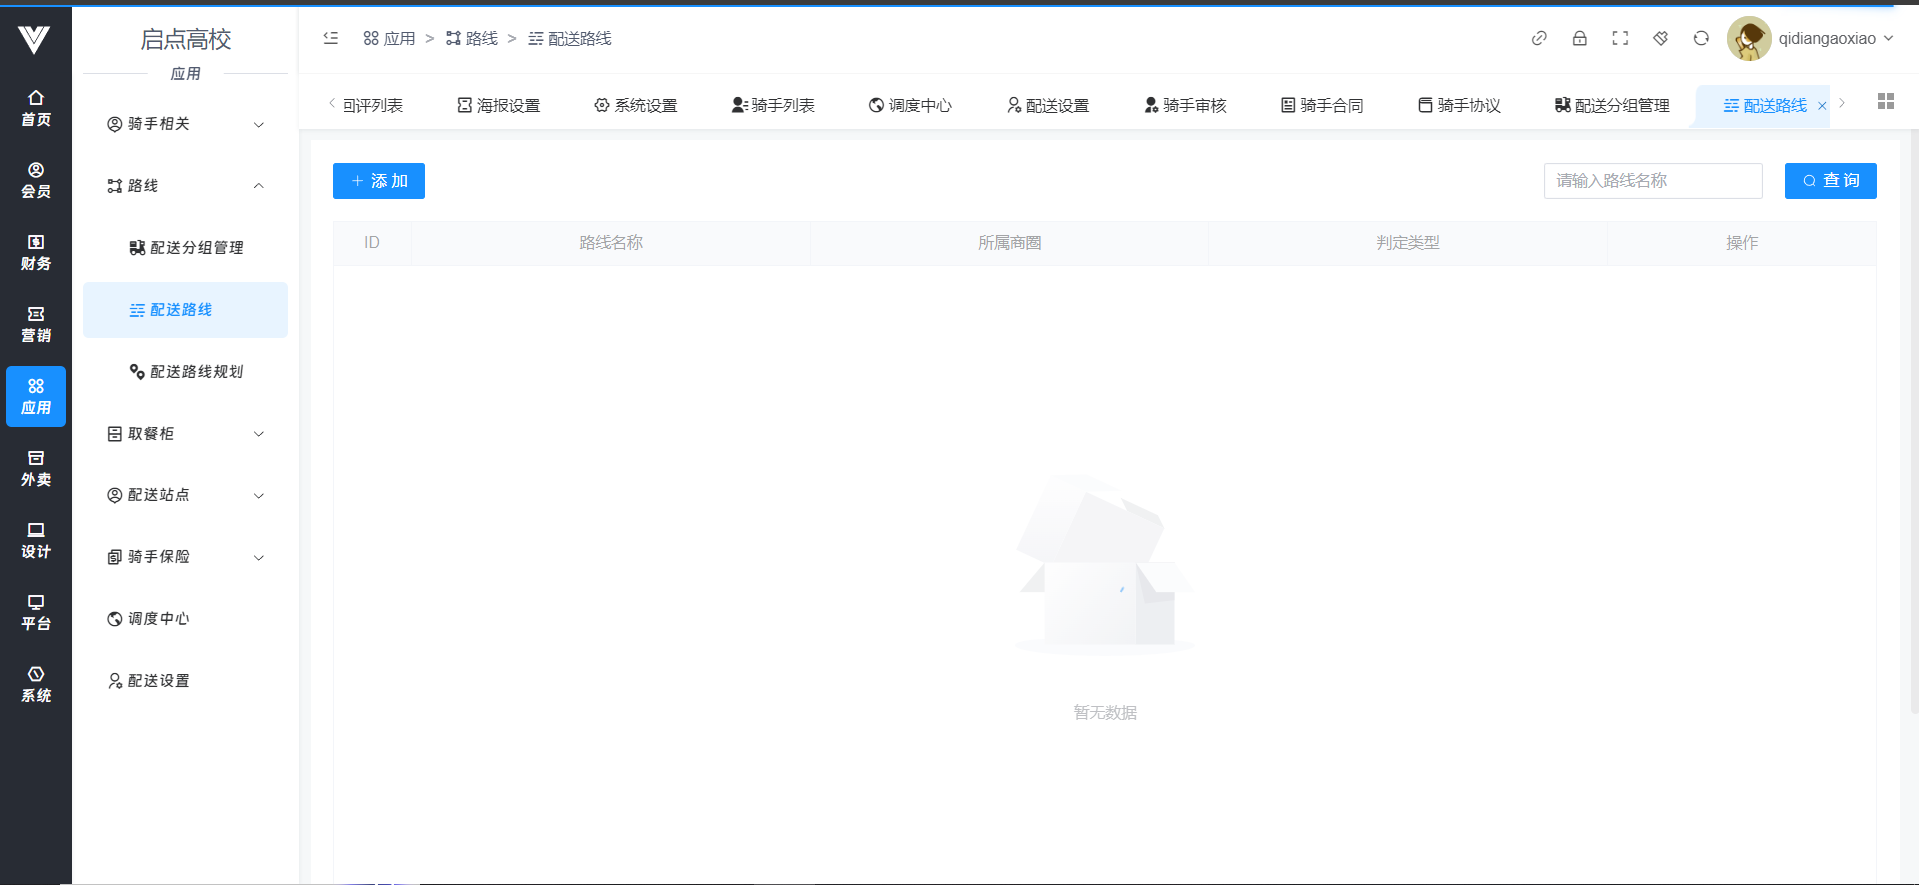Open 财务 in the left navigation
This screenshot has width=1919, height=885.
tap(36, 252)
